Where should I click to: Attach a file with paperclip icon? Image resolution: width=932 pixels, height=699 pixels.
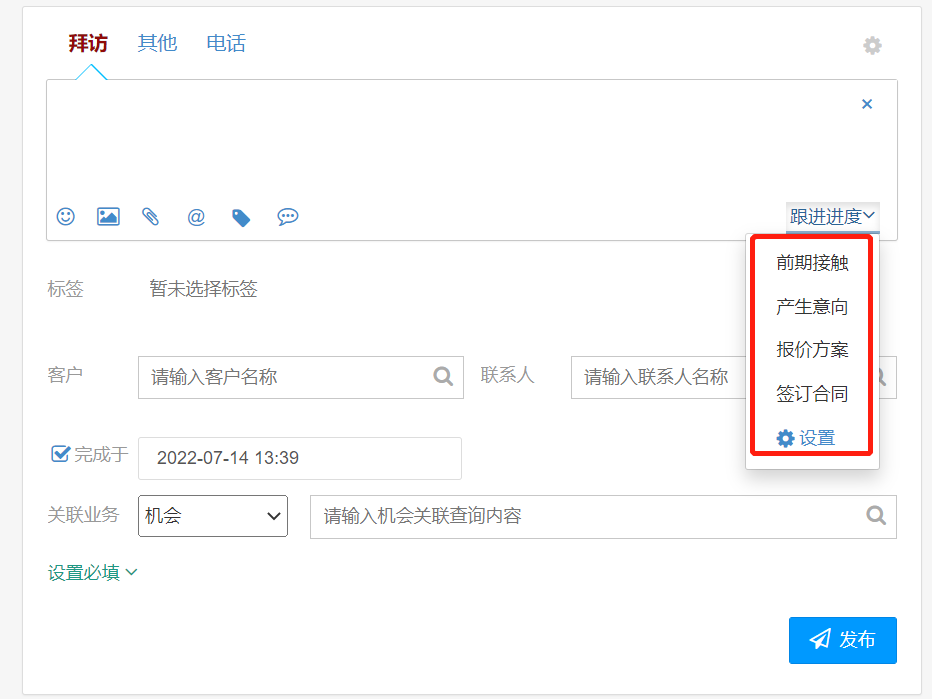pyautogui.click(x=151, y=216)
